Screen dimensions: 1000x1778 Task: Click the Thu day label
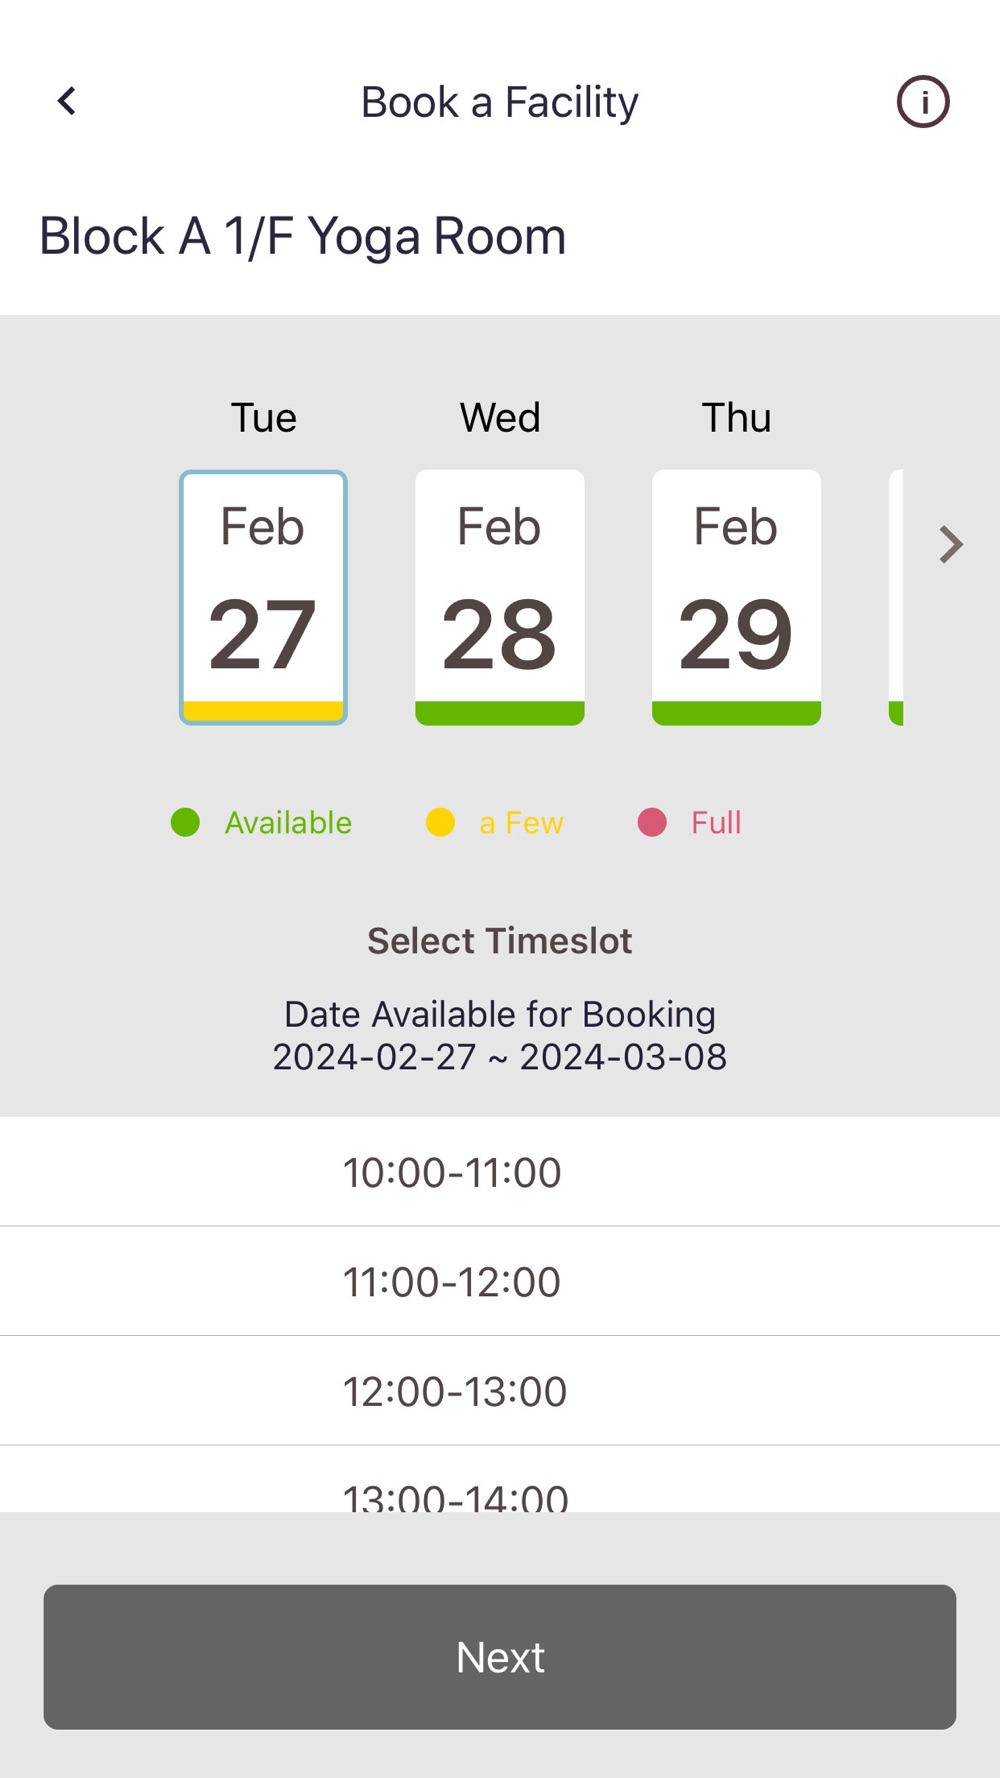click(x=736, y=418)
